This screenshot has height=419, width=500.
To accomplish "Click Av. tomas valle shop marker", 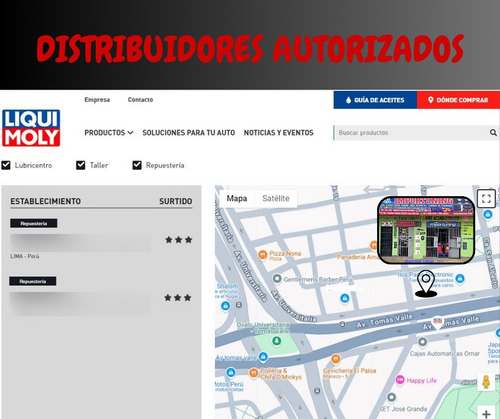I will [263, 357].
